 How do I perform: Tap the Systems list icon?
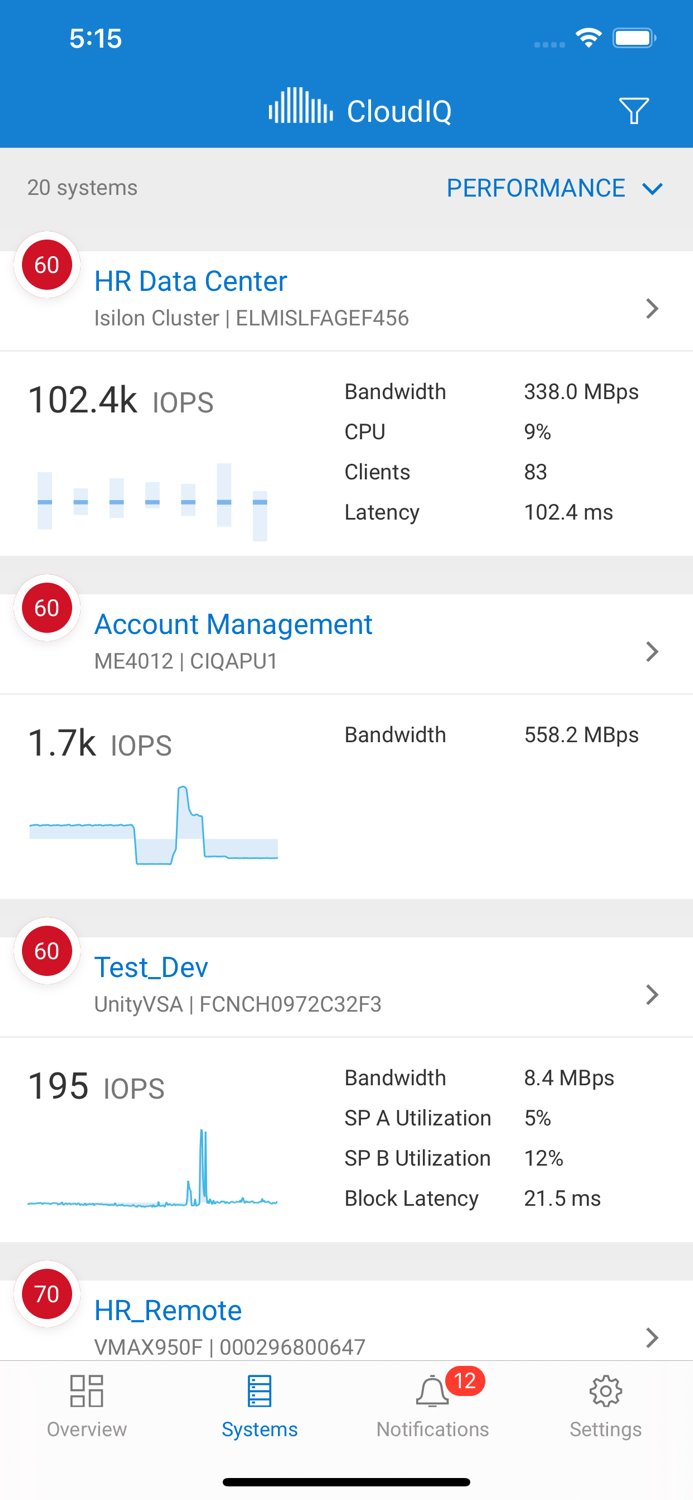pyautogui.click(x=259, y=1390)
